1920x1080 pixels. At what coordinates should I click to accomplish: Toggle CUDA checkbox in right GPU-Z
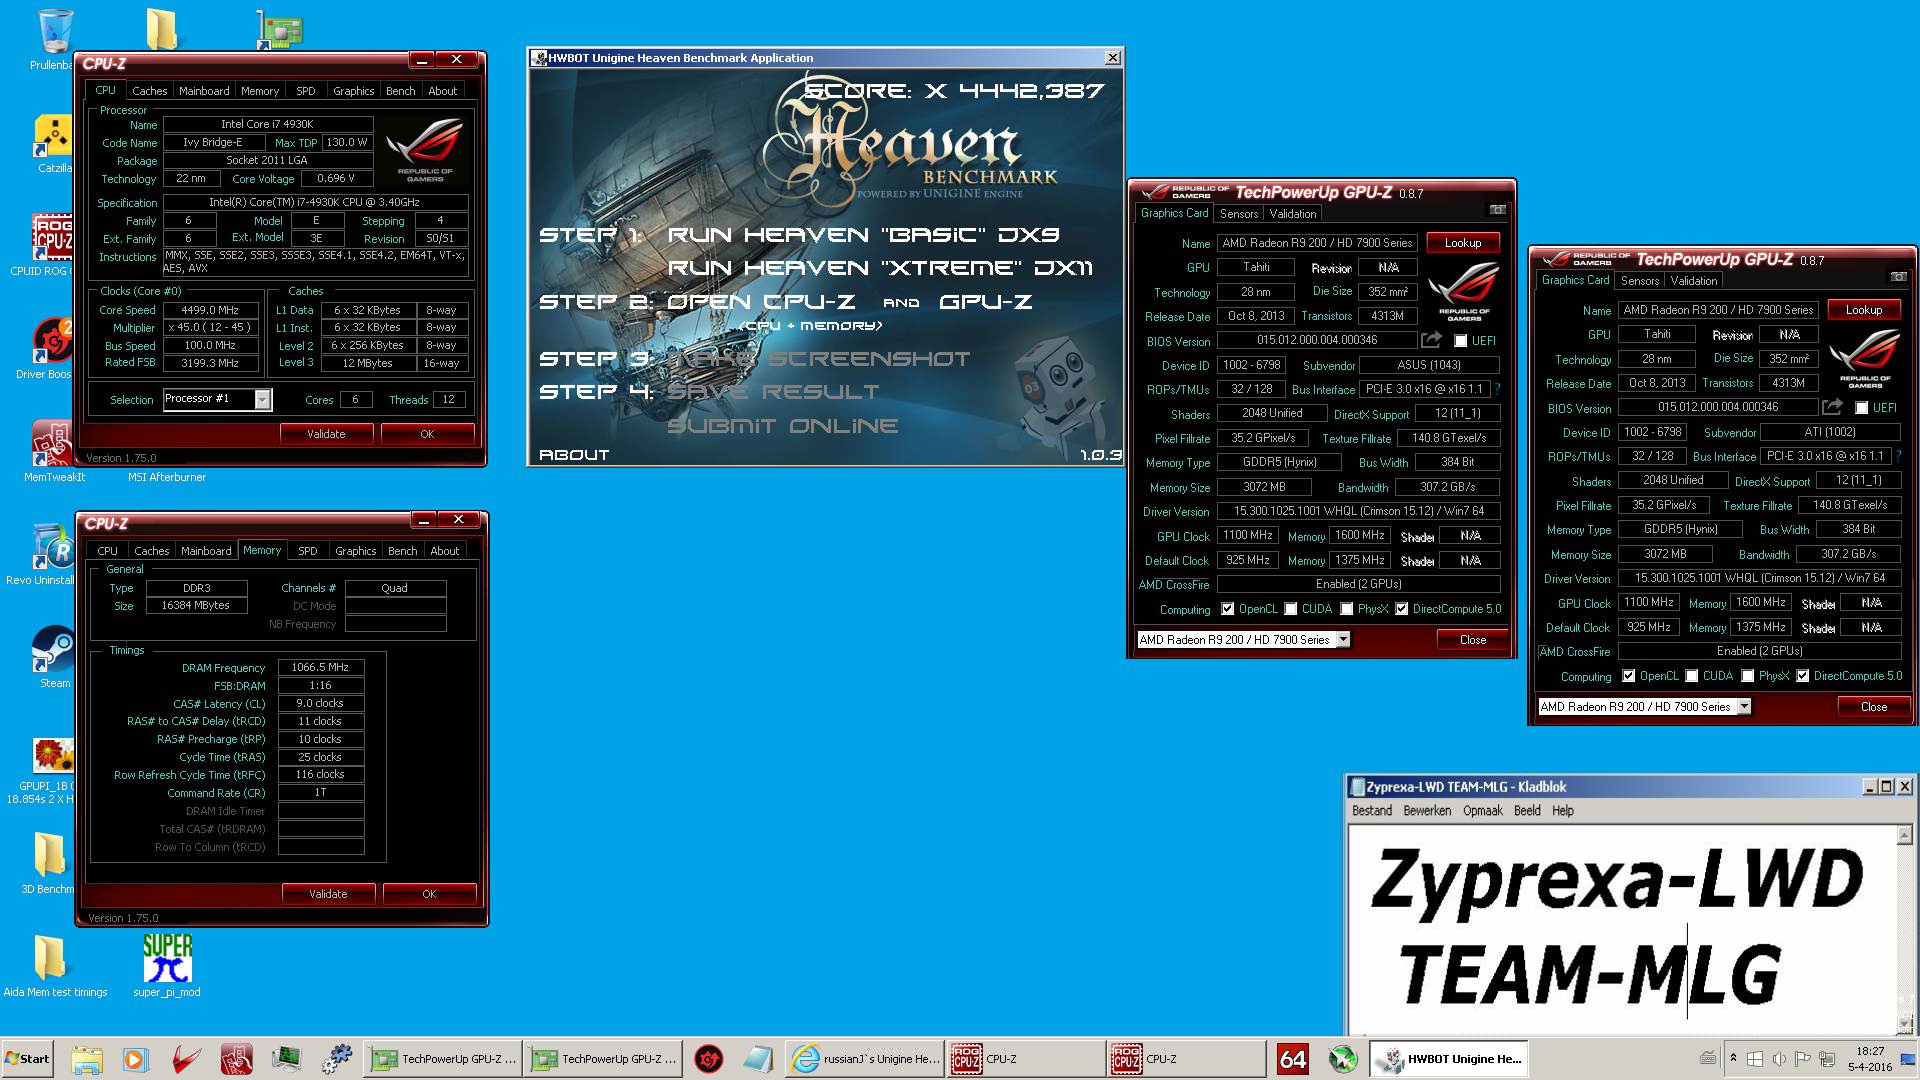1692,676
